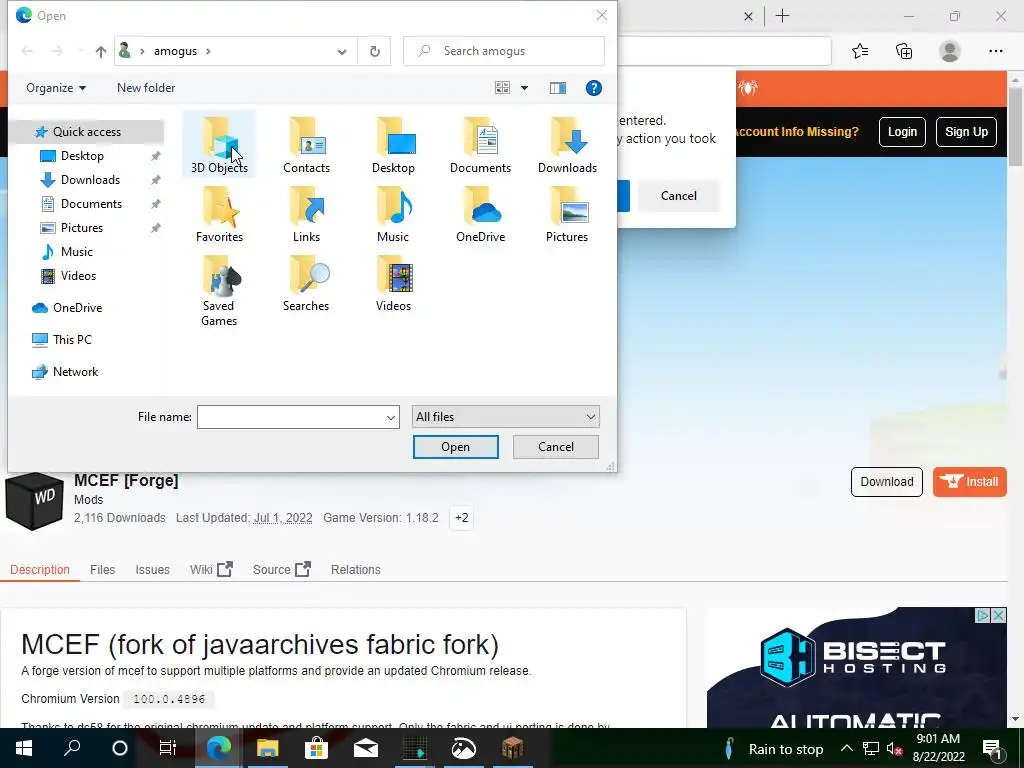Click the orange Install button
This screenshot has width=1024, height=768.
(x=970, y=482)
